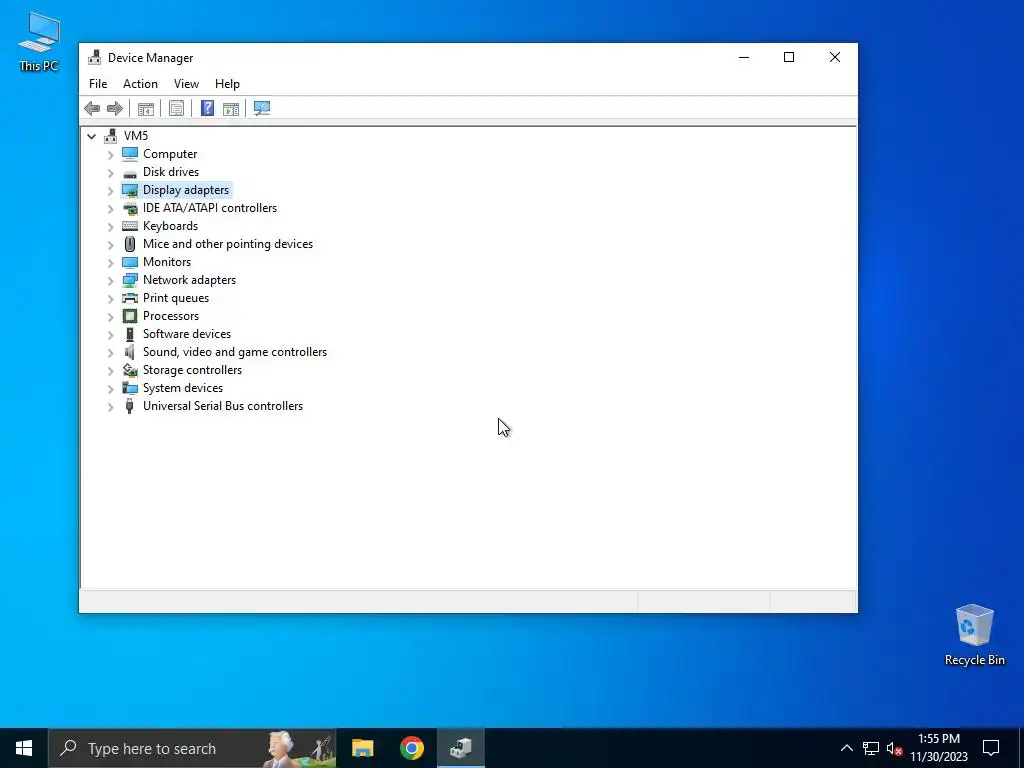Click the Device Manager title bar icon

pyautogui.click(x=95, y=57)
